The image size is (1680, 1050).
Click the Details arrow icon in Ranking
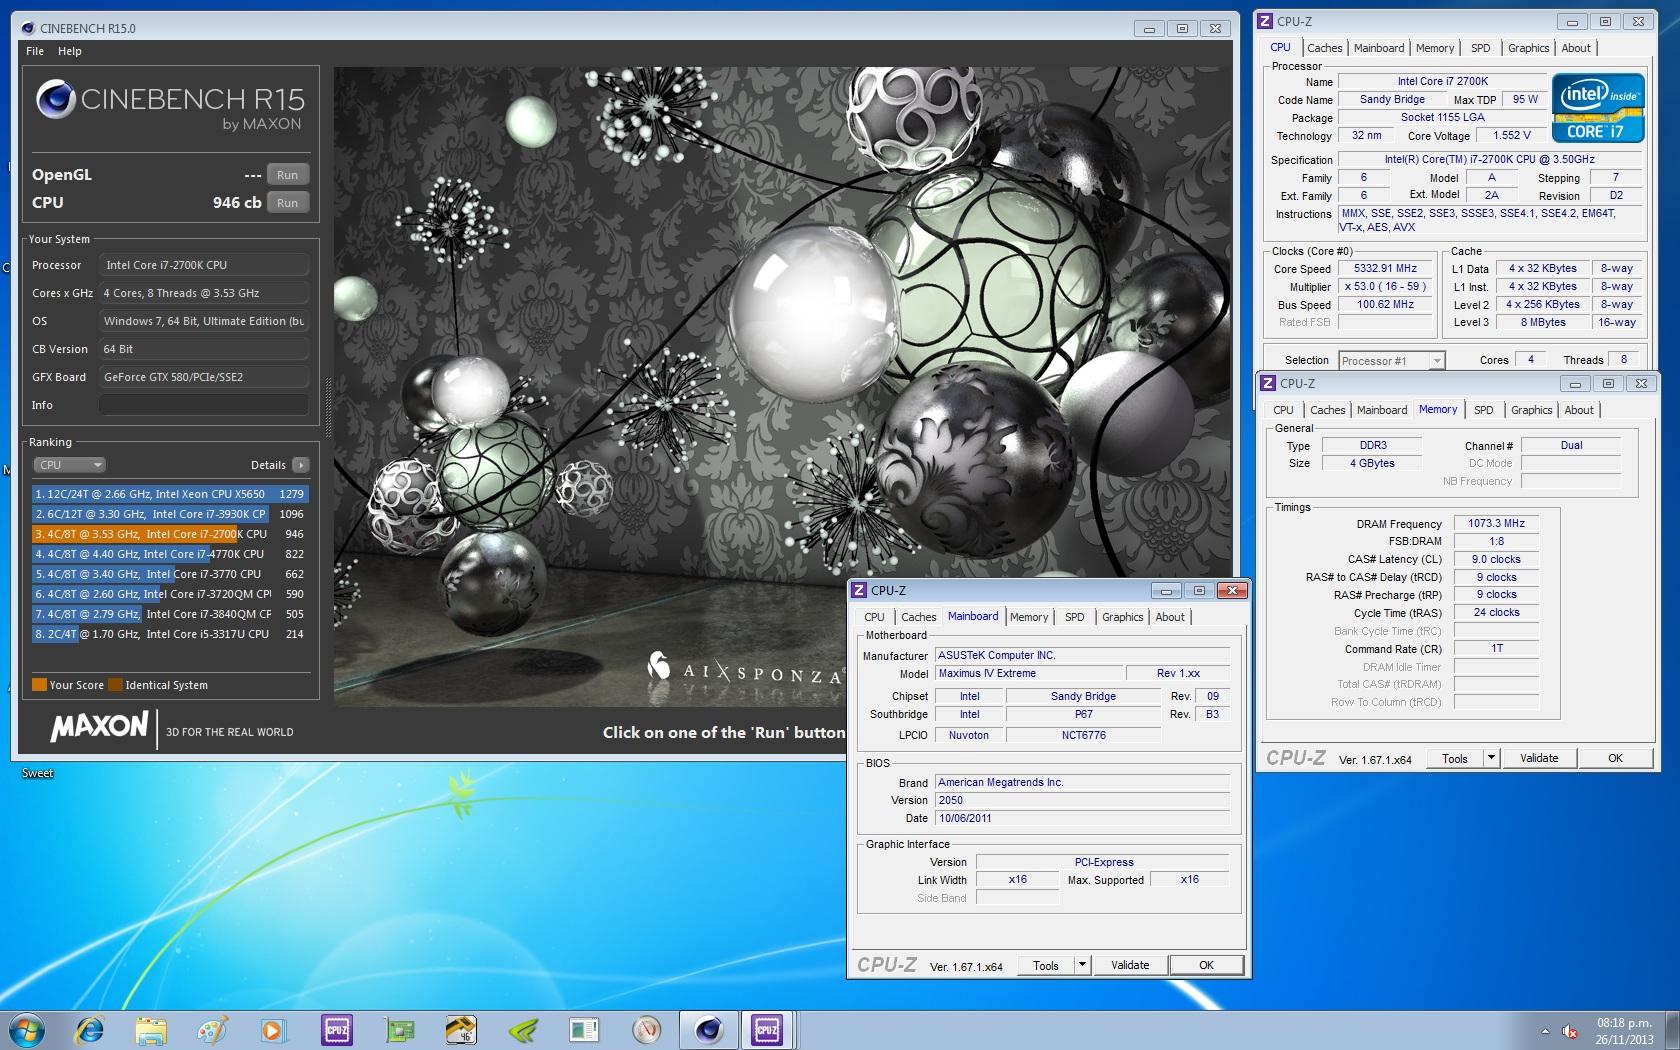pyautogui.click(x=301, y=465)
